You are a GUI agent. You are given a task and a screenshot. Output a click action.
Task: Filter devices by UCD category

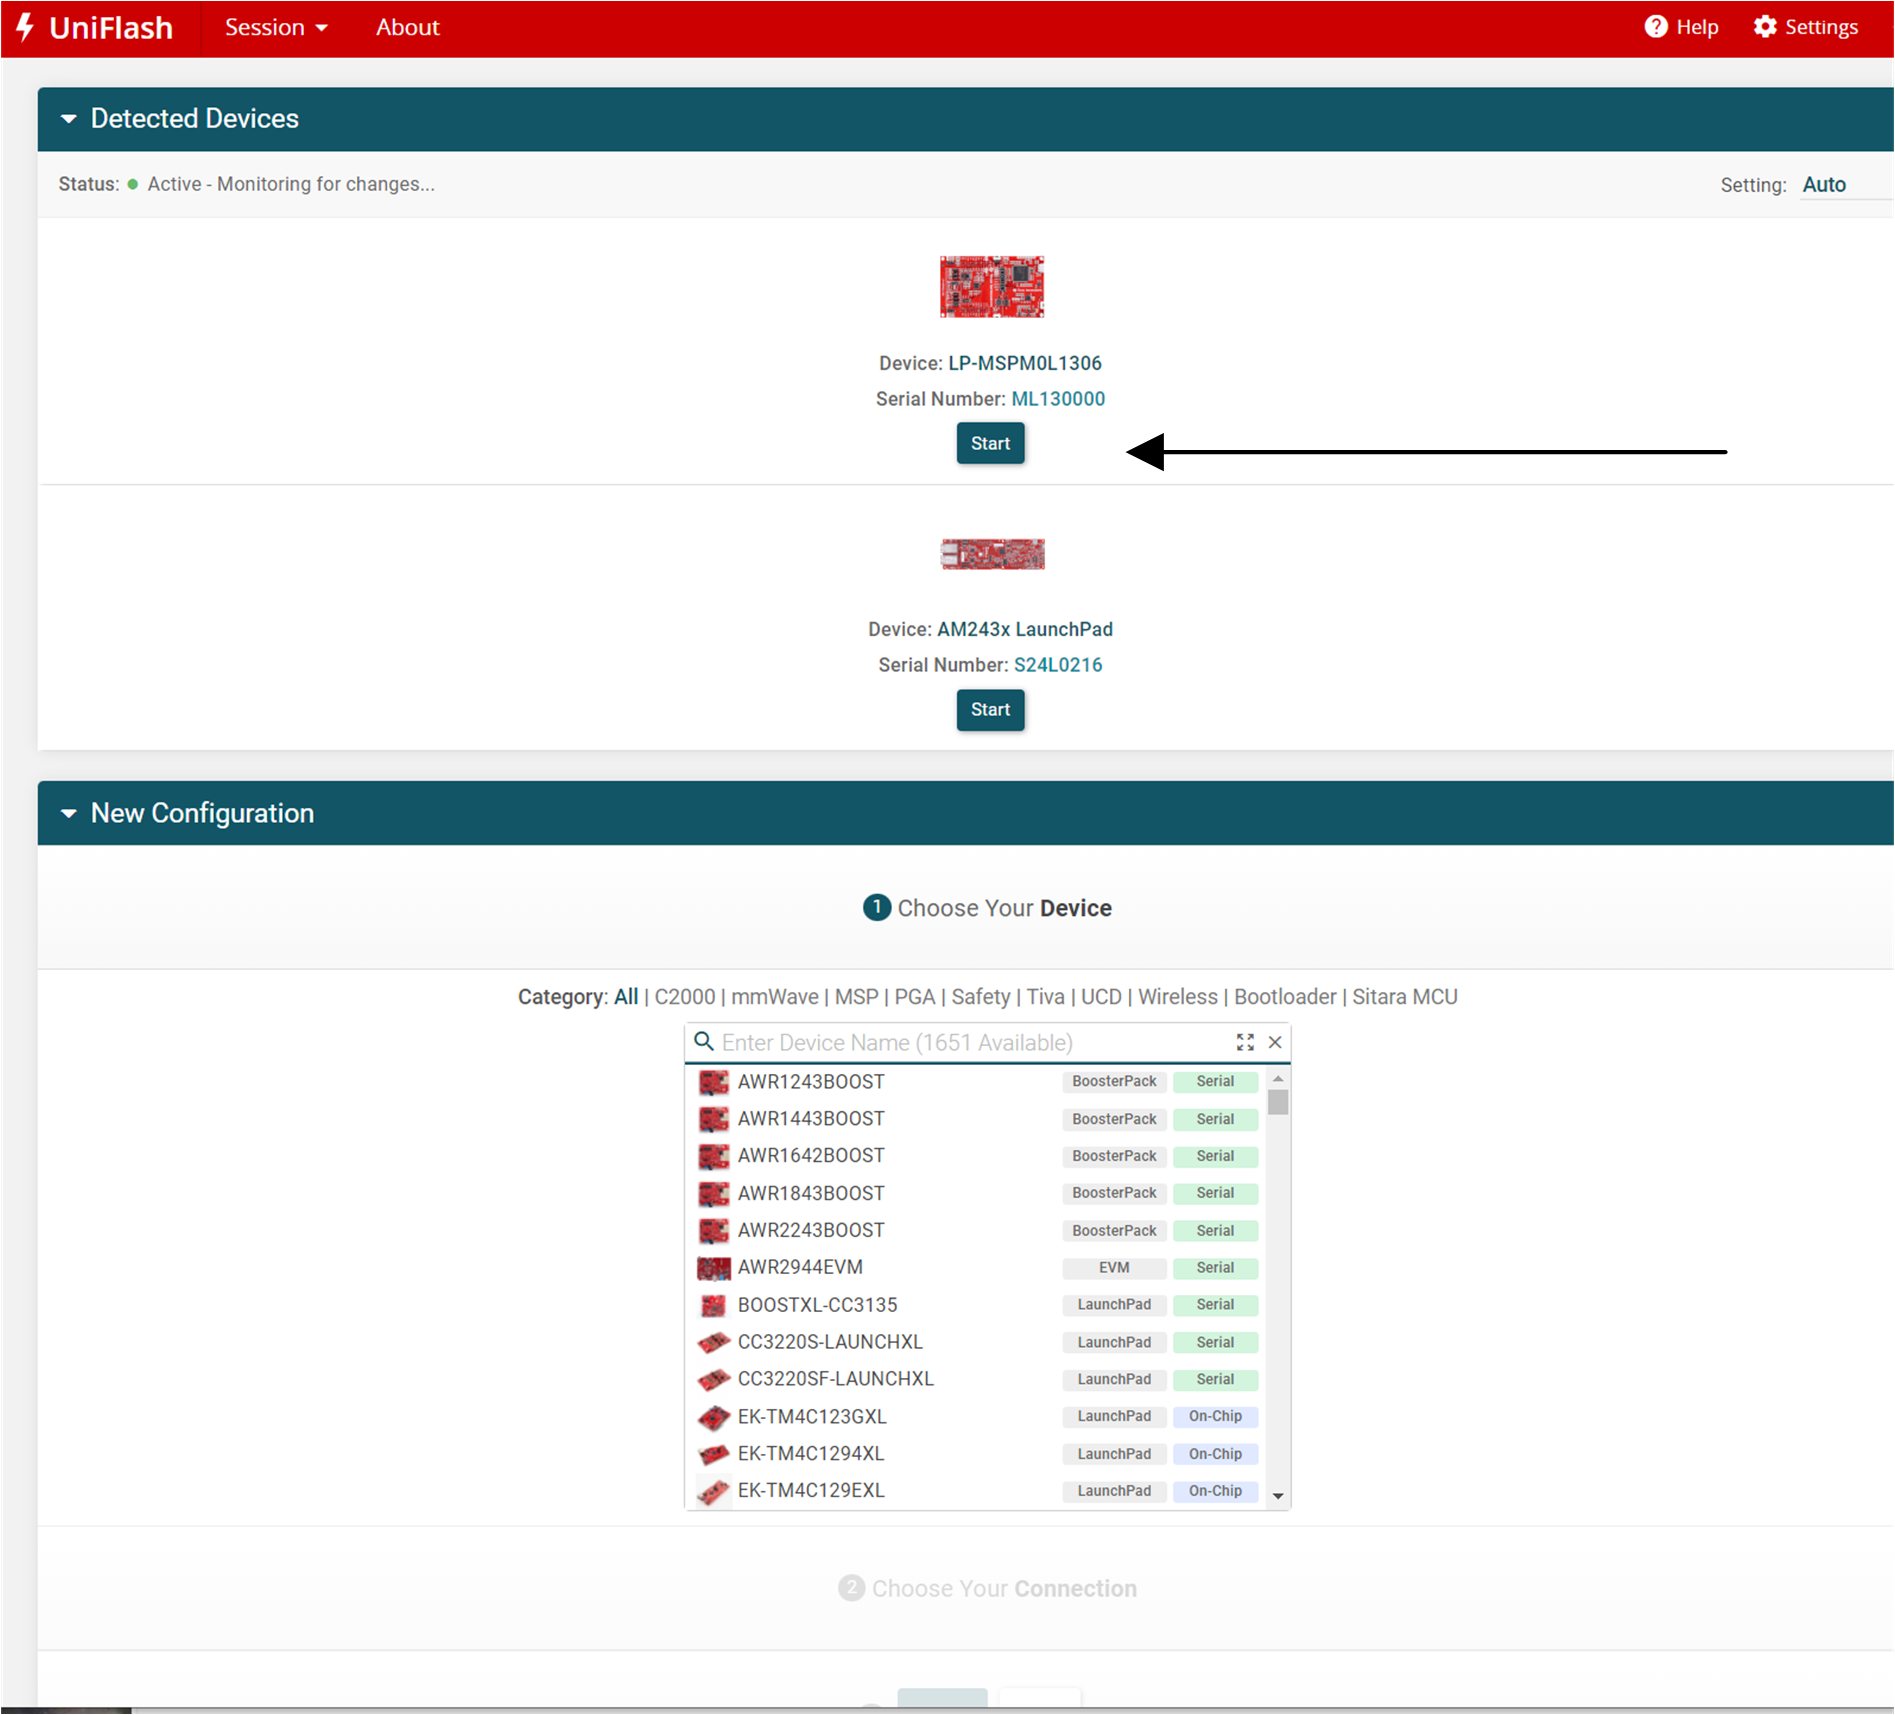pos(1101,997)
